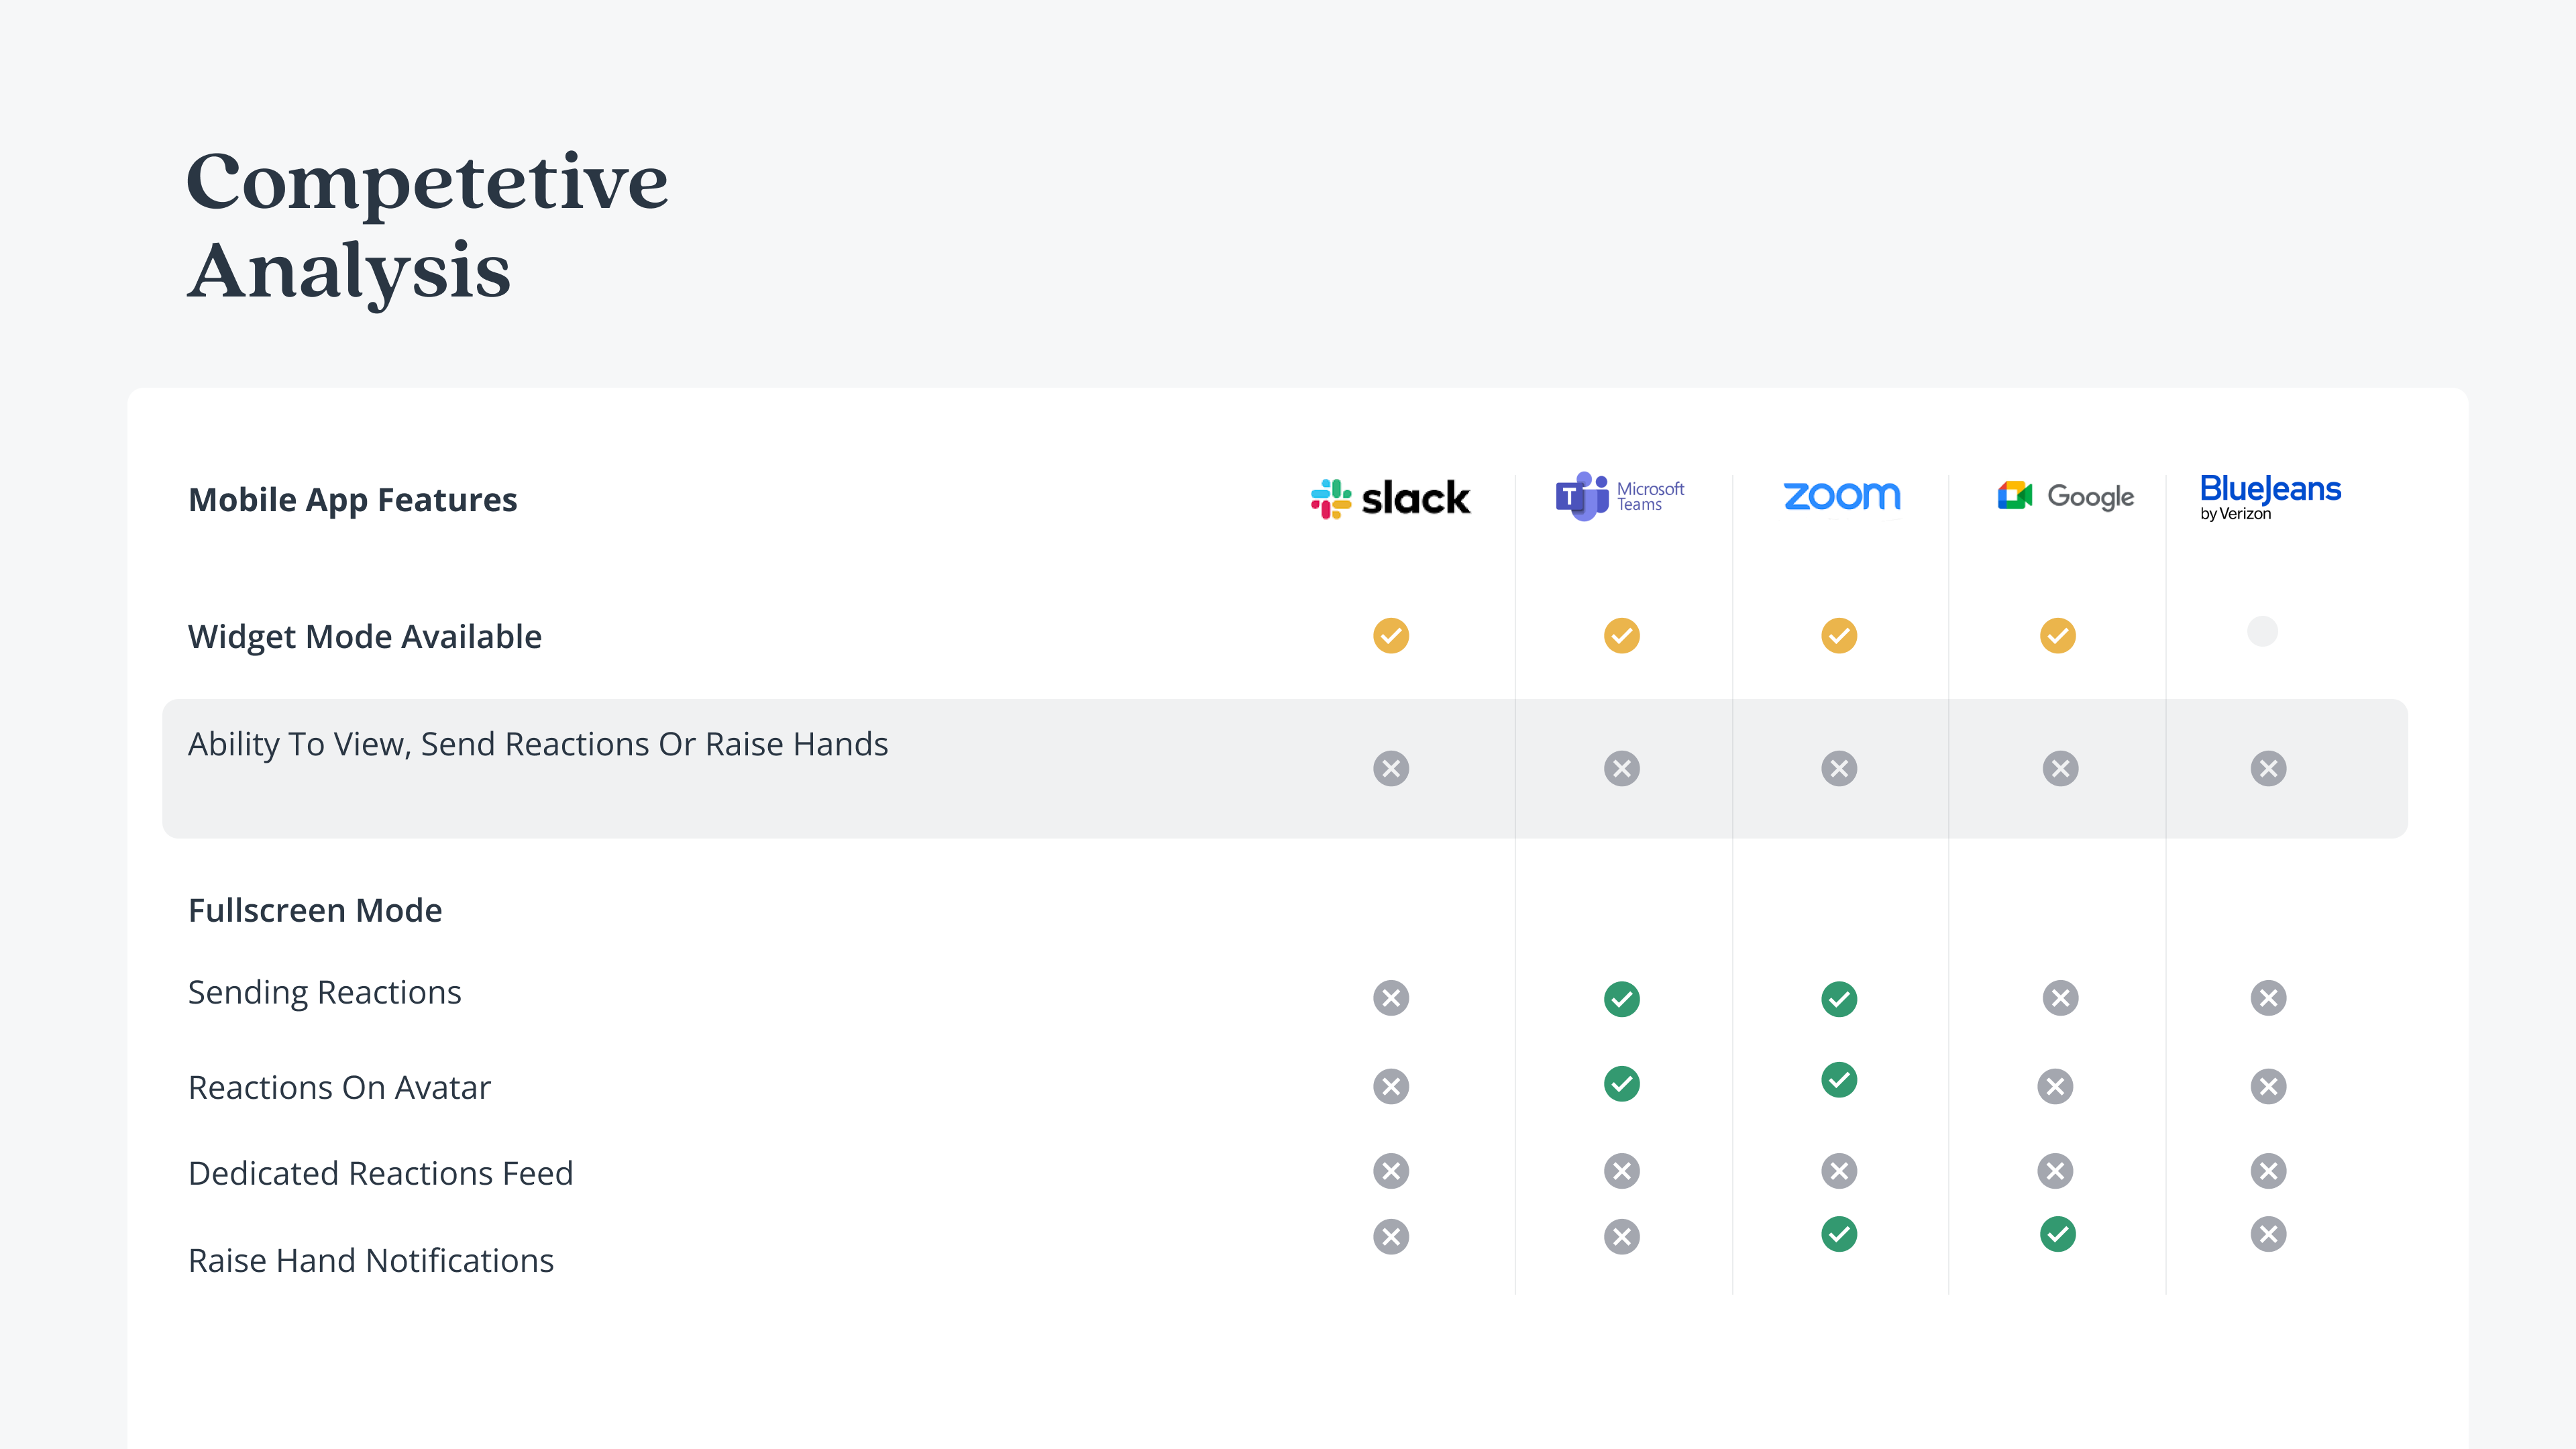This screenshot has width=2576, height=1449.
Task: Click Teams' X for Dedicated Reactions Feed
Action: 1622,1171
